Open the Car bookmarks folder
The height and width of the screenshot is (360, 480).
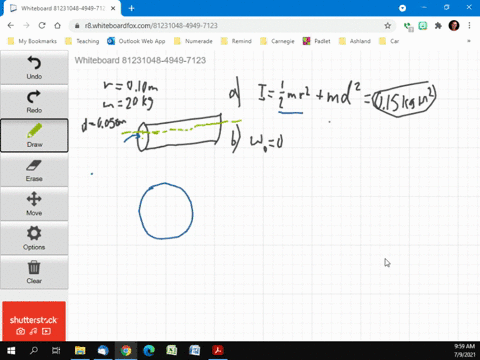389,41
